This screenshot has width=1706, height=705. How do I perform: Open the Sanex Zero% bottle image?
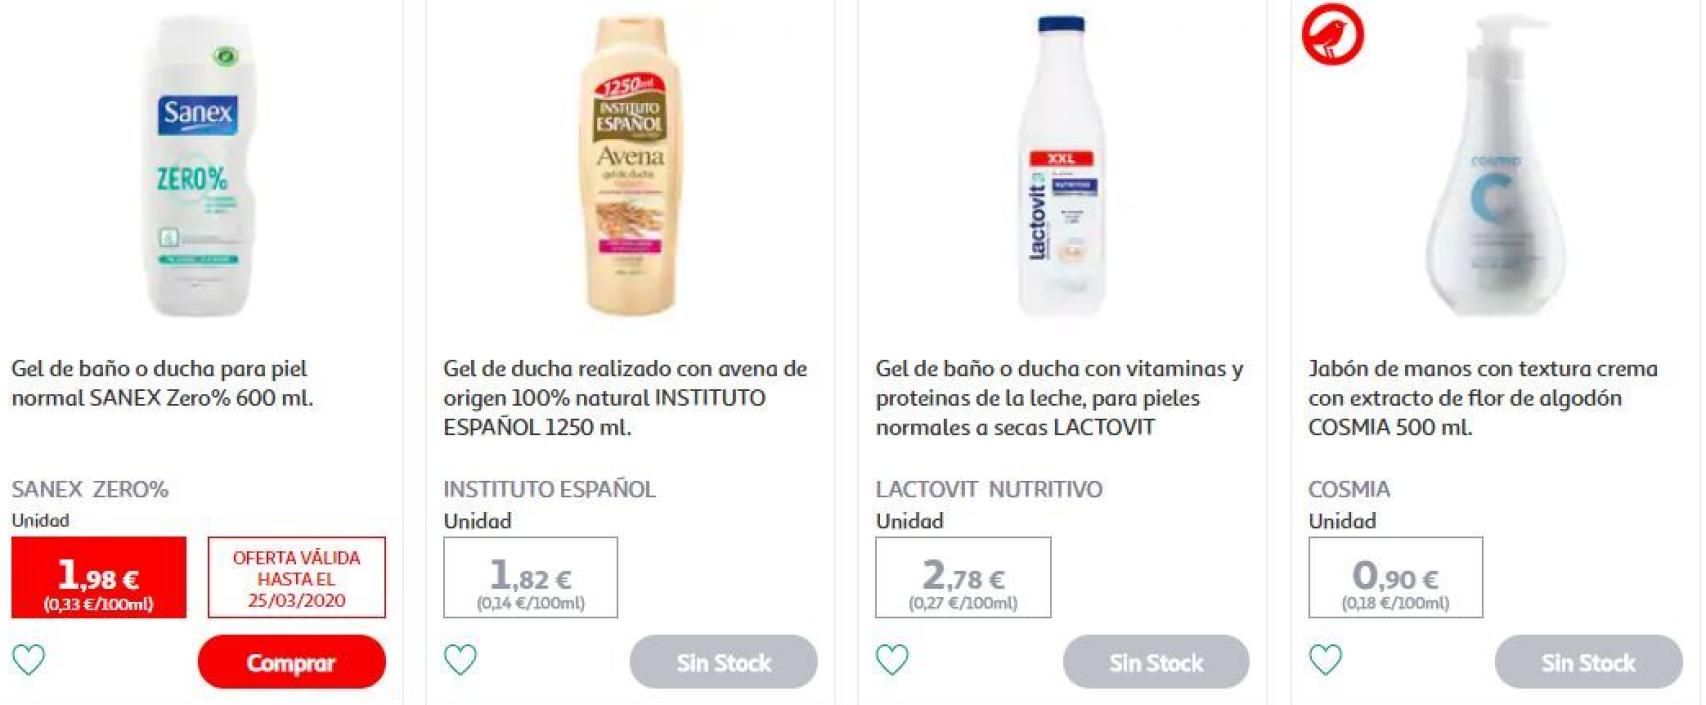click(x=198, y=166)
